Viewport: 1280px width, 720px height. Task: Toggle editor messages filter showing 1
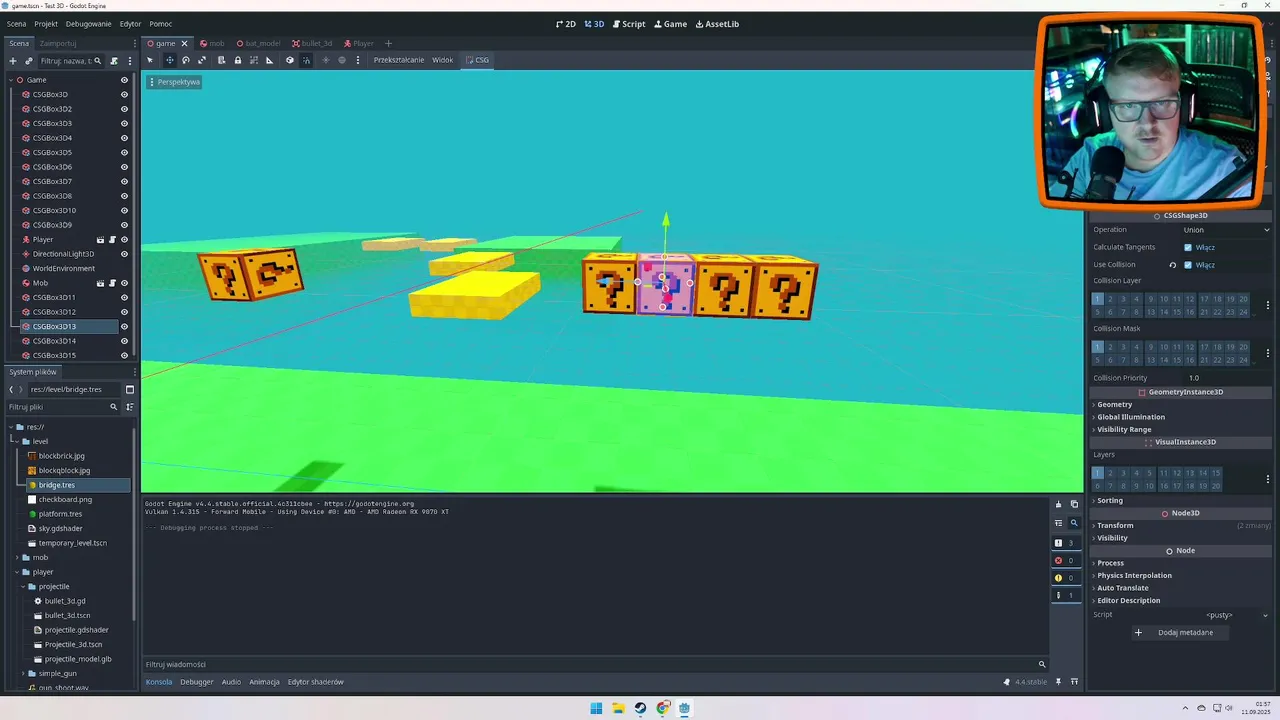(x=1065, y=595)
